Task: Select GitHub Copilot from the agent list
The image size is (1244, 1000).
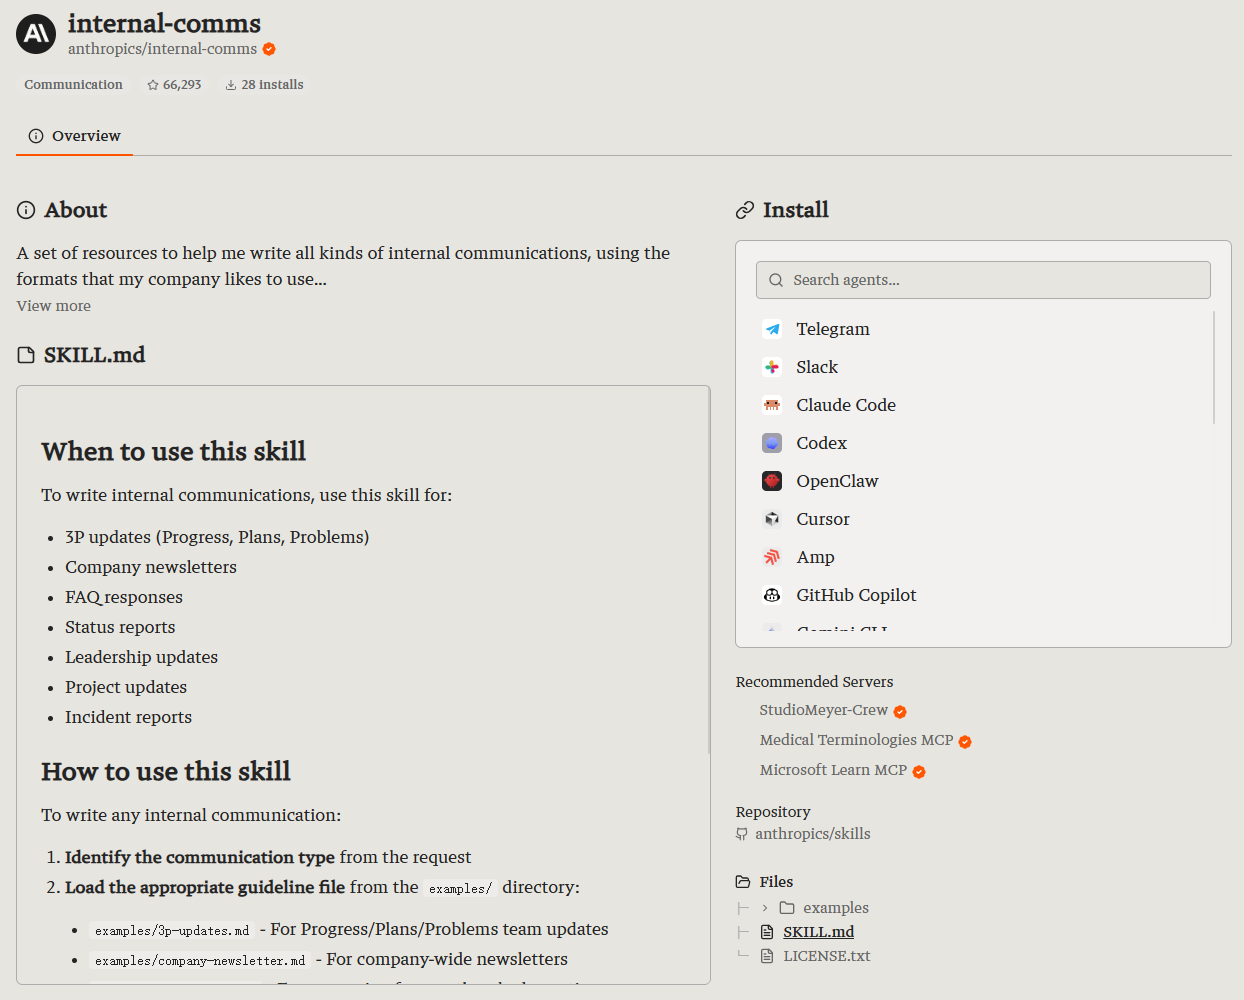Action: pos(983,595)
